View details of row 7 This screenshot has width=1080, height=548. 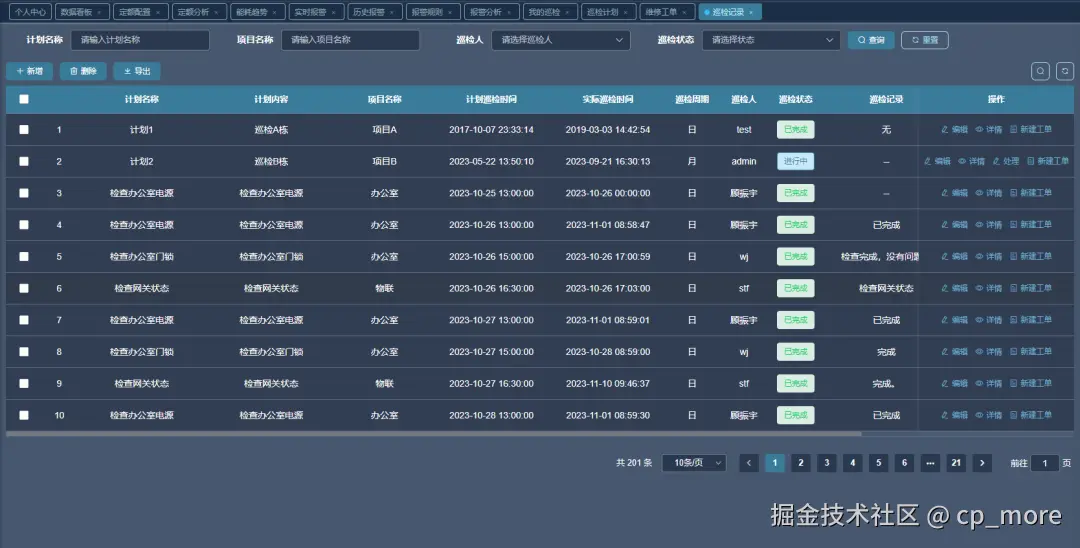point(988,319)
